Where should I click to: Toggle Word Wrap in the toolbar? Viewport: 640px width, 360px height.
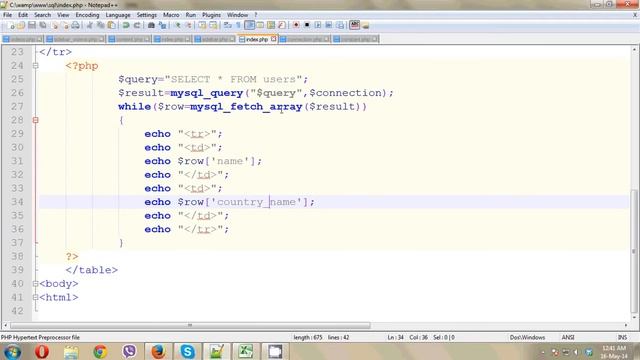click(x=228, y=25)
